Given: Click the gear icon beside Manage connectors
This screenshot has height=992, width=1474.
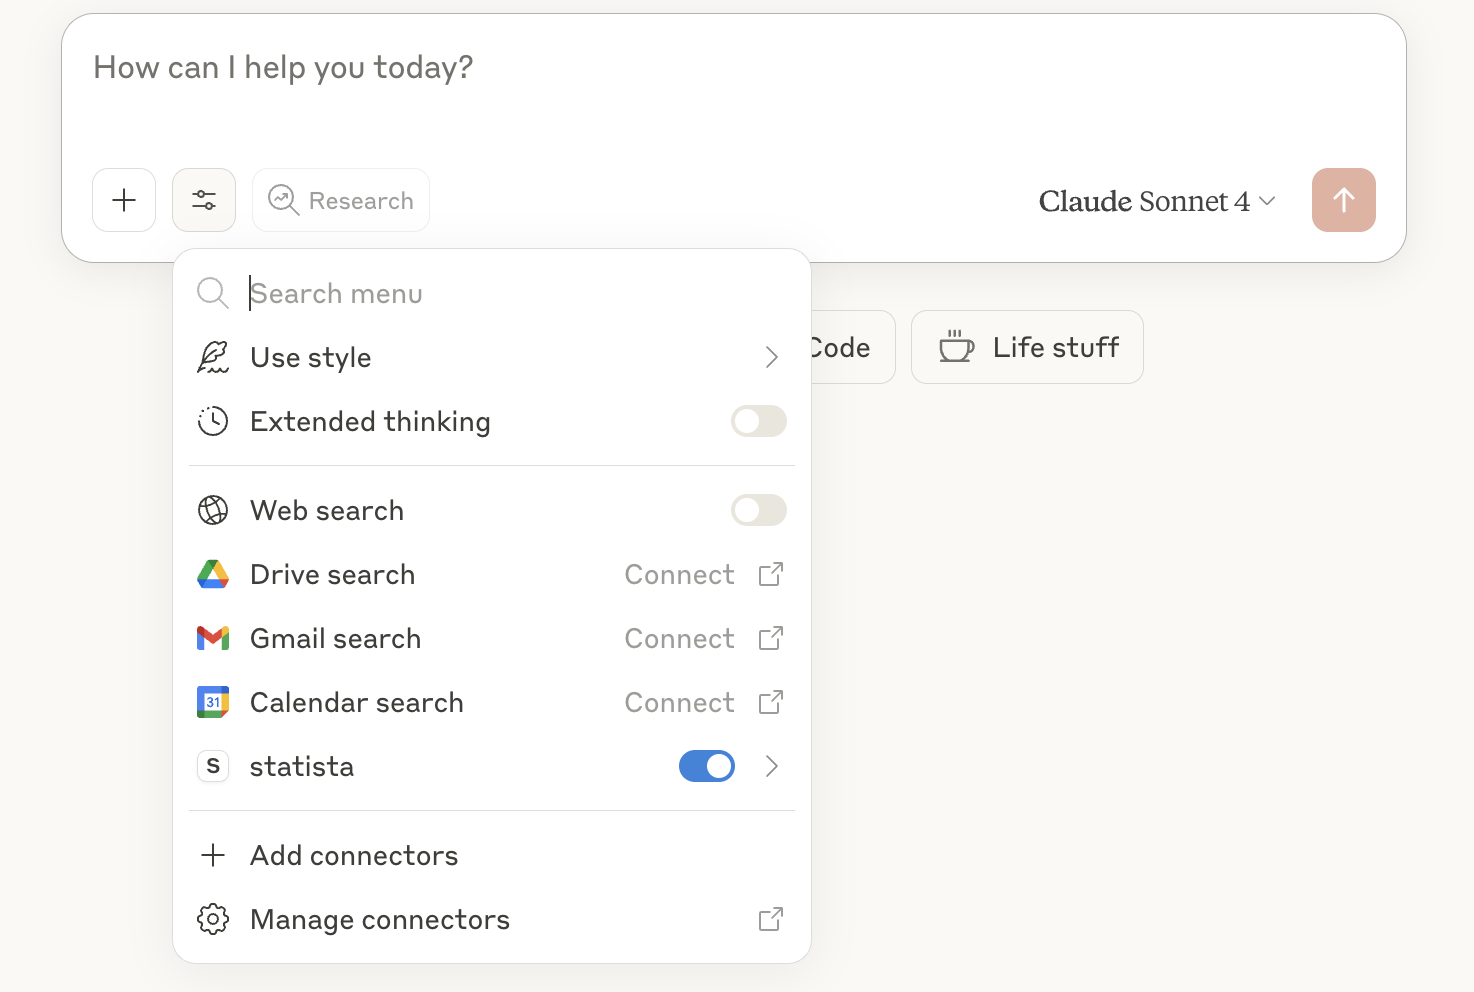Looking at the screenshot, I should [213, 919].
